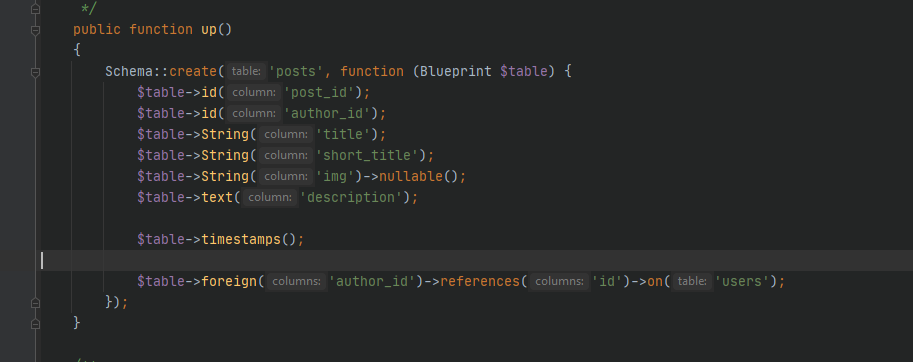913x362 pixels.
Task: Click the 'column:' hint before 'img'
Action: click(285, 176)
